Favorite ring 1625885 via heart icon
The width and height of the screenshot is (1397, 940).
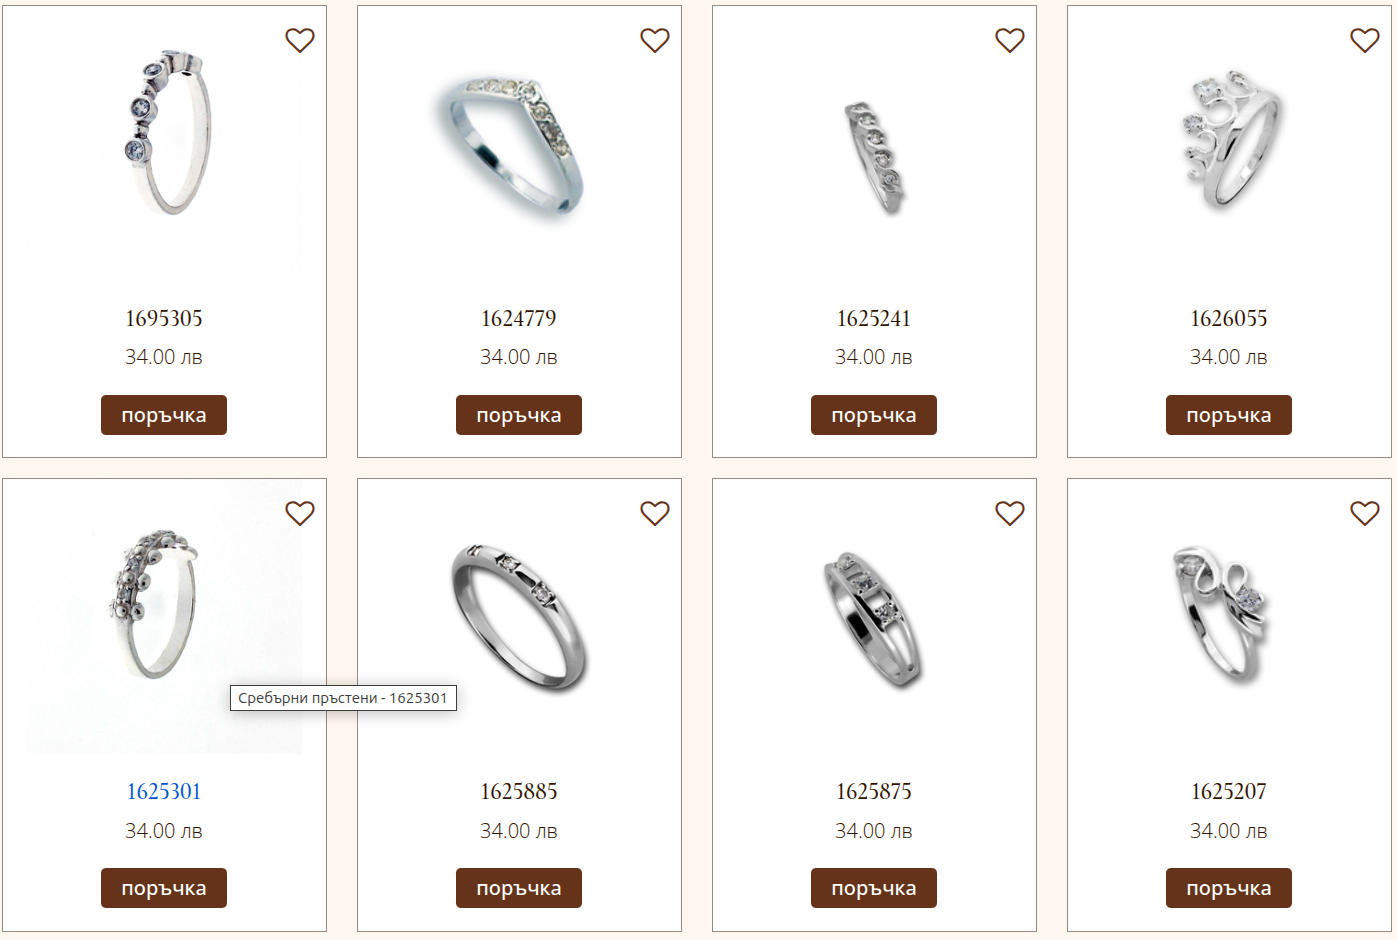point(655,513)
